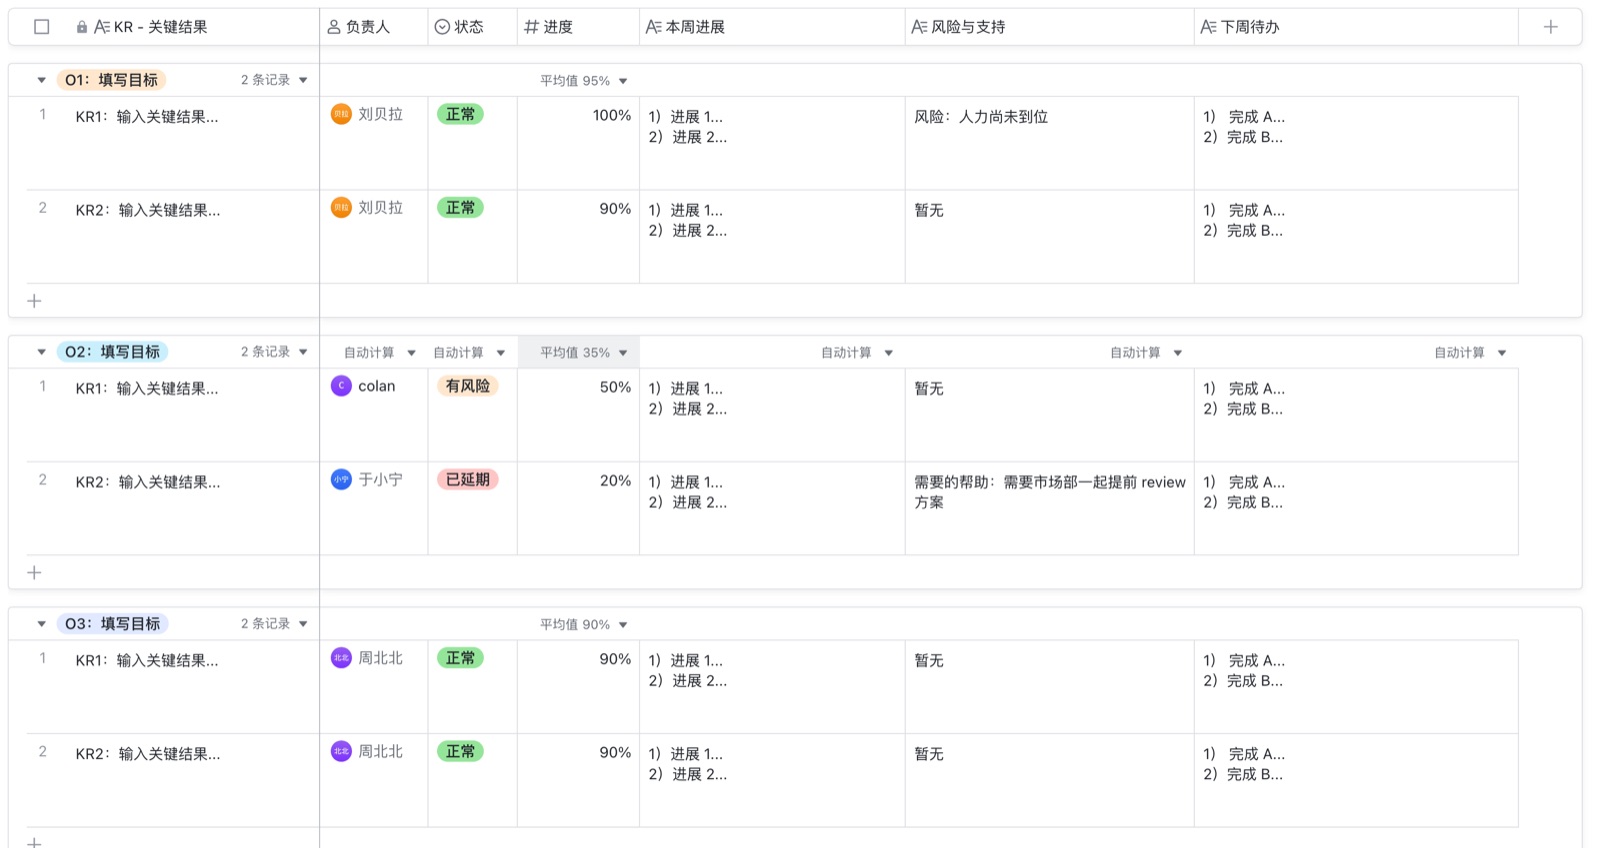Screen dimensions: 1600x848
Task: Collapse the O3: 填写目标 group
Action: click(41, 624)
